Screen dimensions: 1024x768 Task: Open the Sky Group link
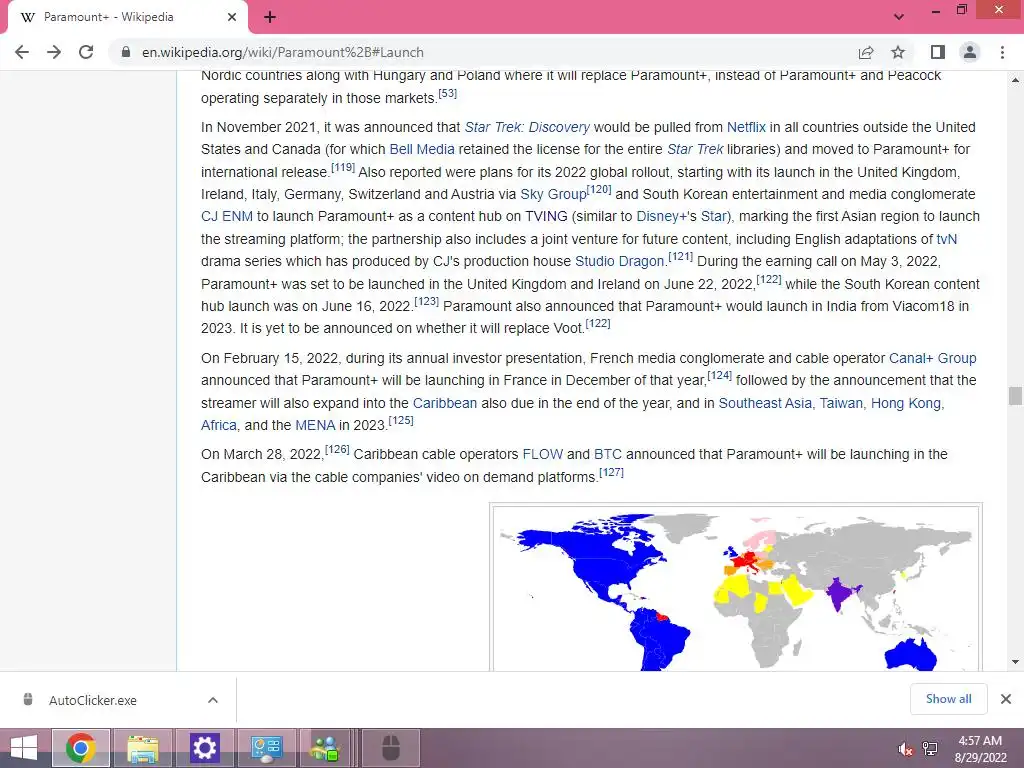(x=553, y=195)
